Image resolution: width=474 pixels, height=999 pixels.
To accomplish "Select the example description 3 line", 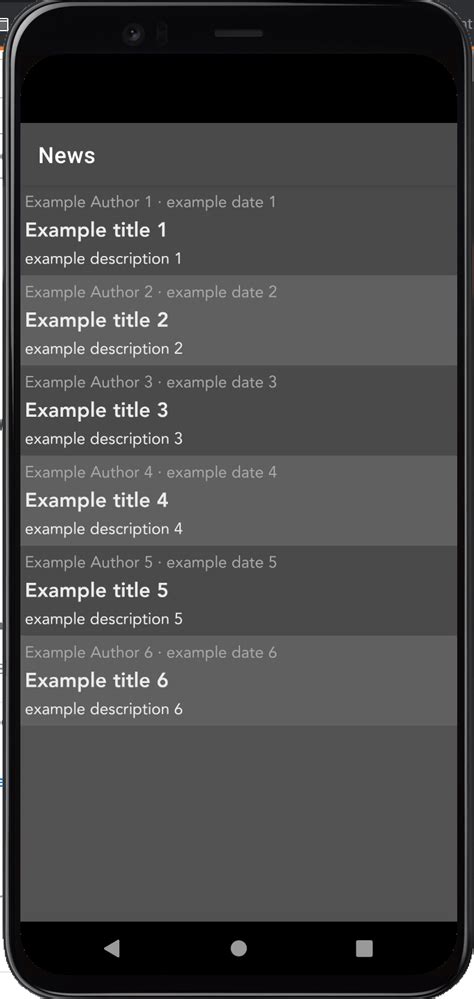I will tap(104, 439).
